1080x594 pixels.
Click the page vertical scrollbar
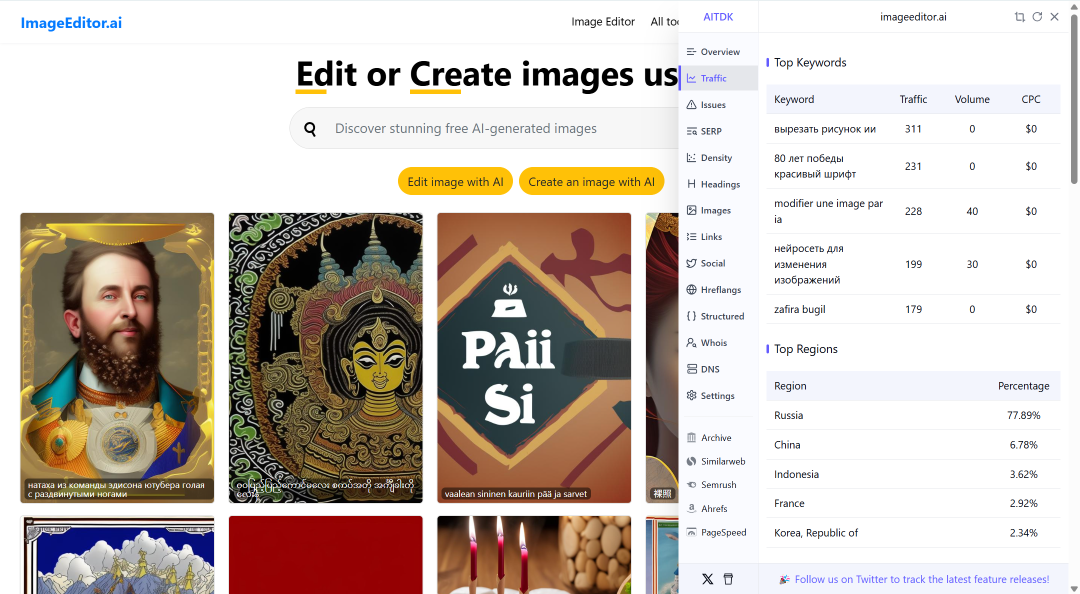[x=1074, y=99]
